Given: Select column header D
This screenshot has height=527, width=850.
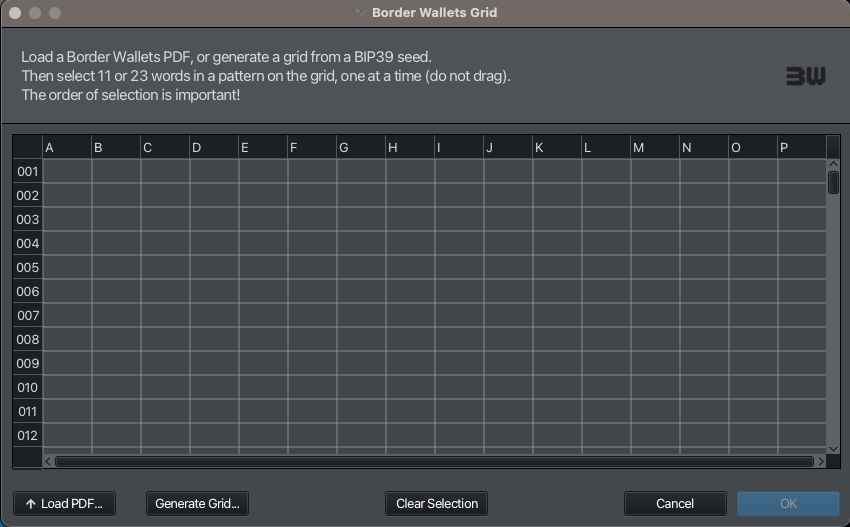Looking at the screenshot, I should (x=214, y=147).
